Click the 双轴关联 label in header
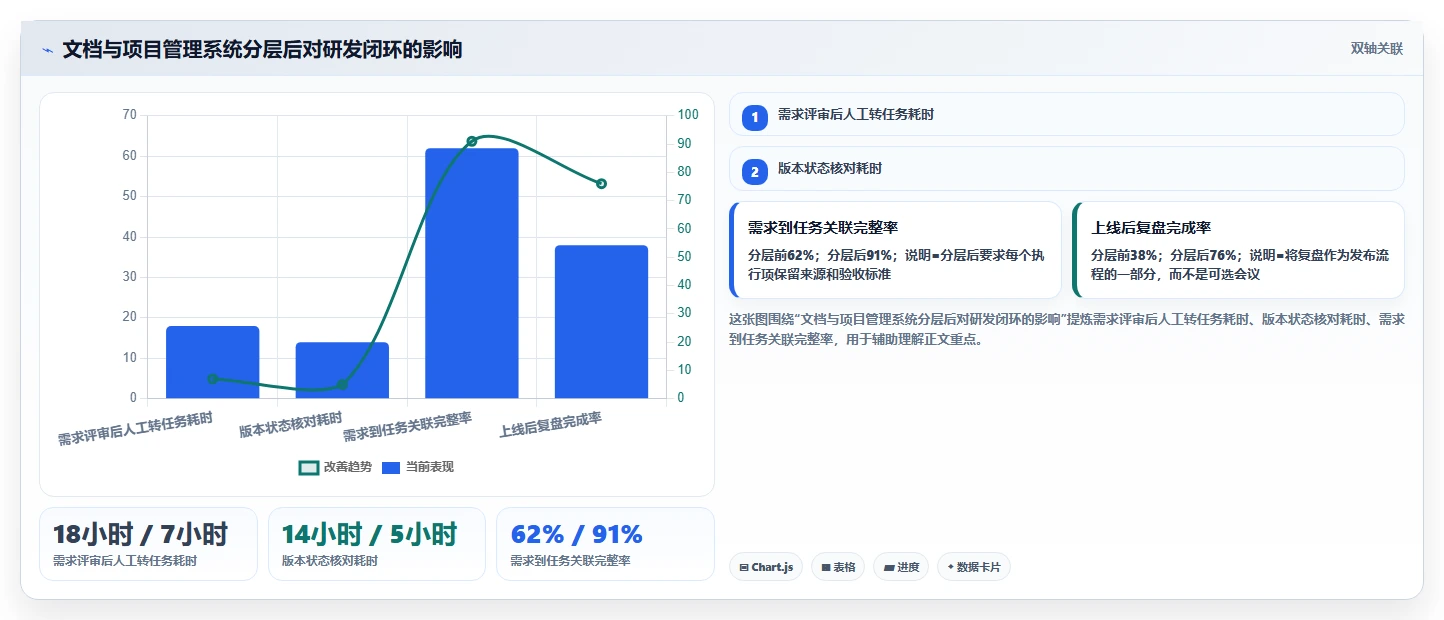 pos(1377,49)
